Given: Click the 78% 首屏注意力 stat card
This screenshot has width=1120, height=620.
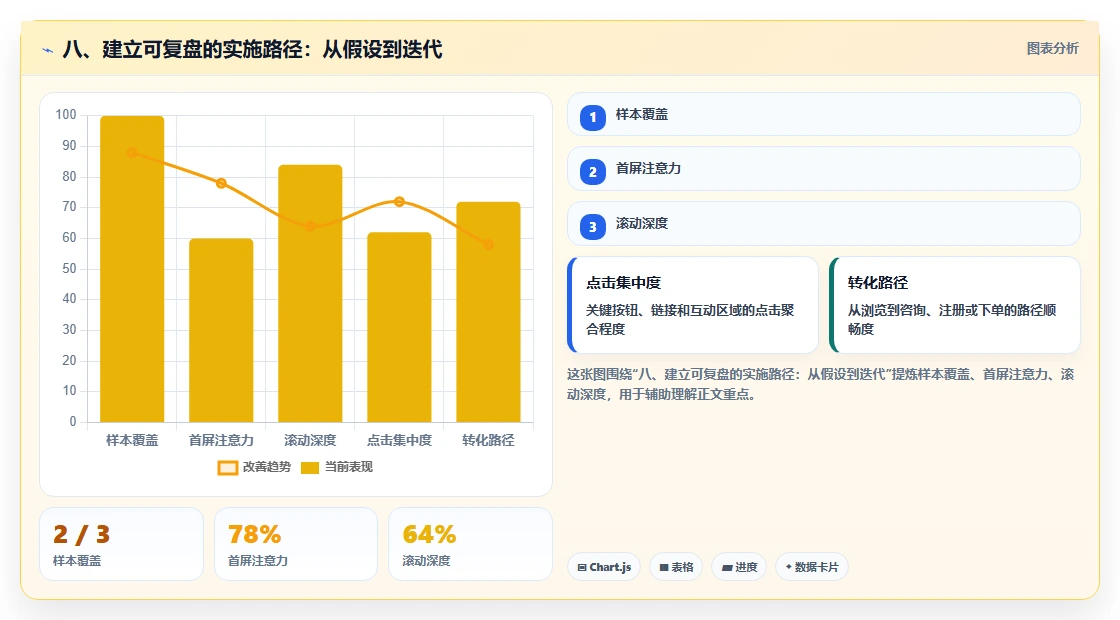Looking at the screenshot, I should pos(296,544).
